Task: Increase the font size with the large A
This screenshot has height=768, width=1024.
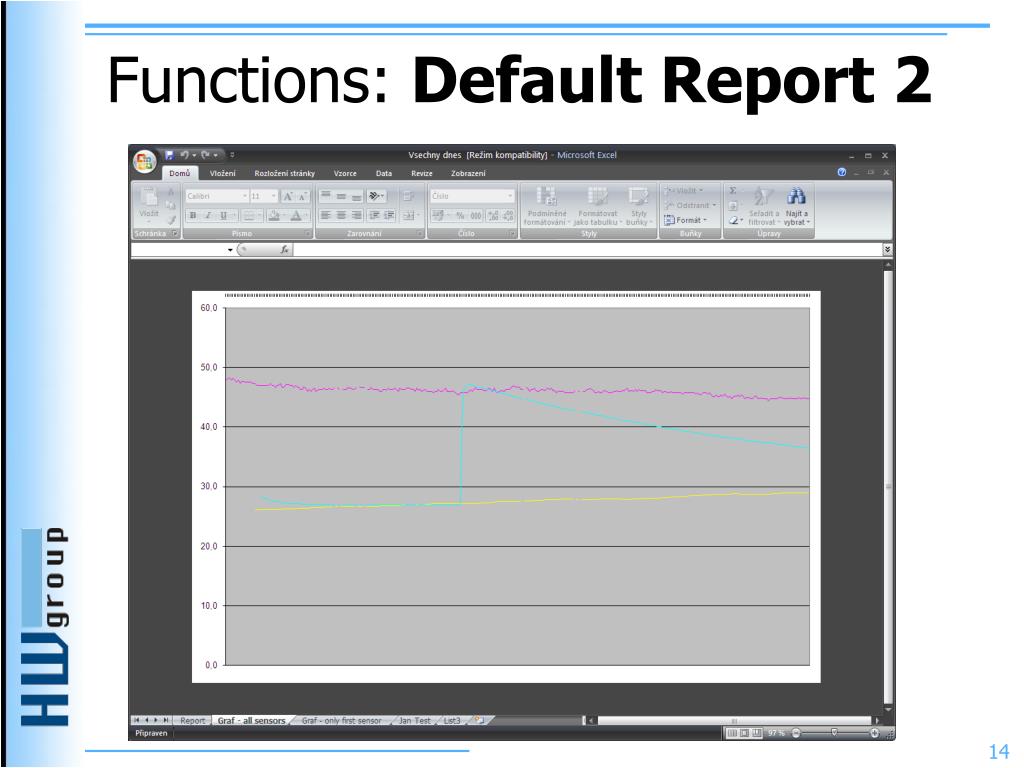Action: (287, 196)
